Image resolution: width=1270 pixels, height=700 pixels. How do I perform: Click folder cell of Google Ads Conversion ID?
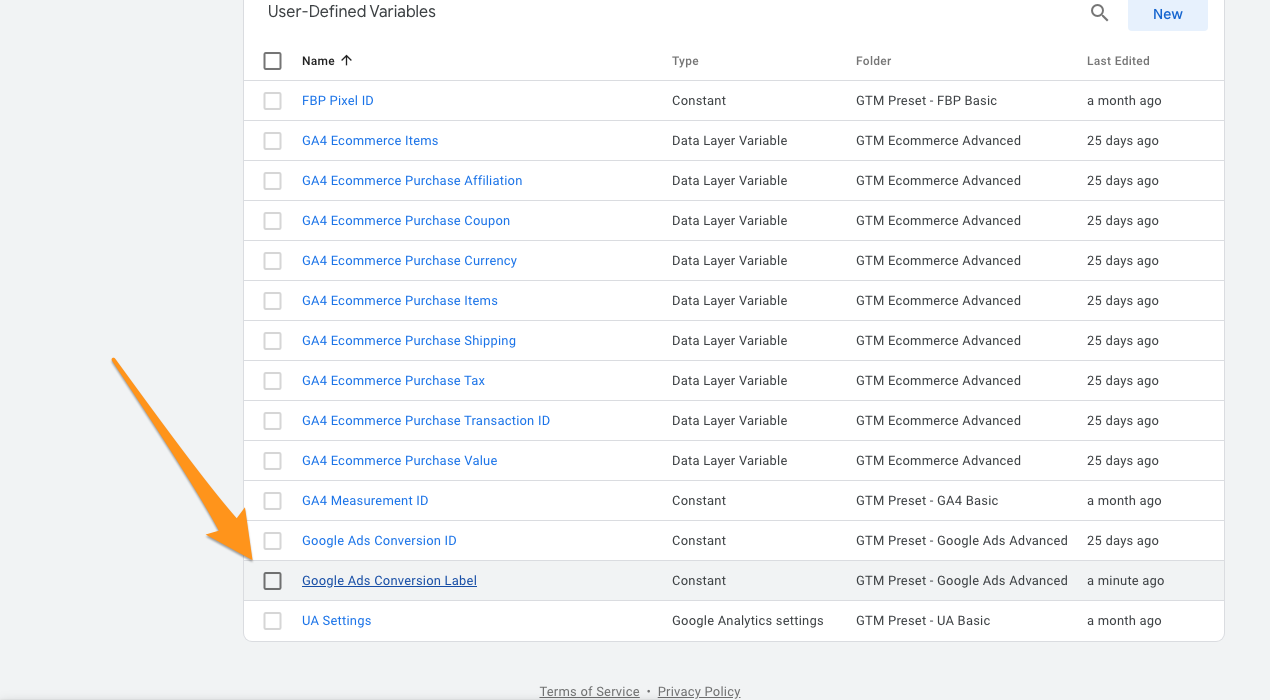click(x=962, y=541)
